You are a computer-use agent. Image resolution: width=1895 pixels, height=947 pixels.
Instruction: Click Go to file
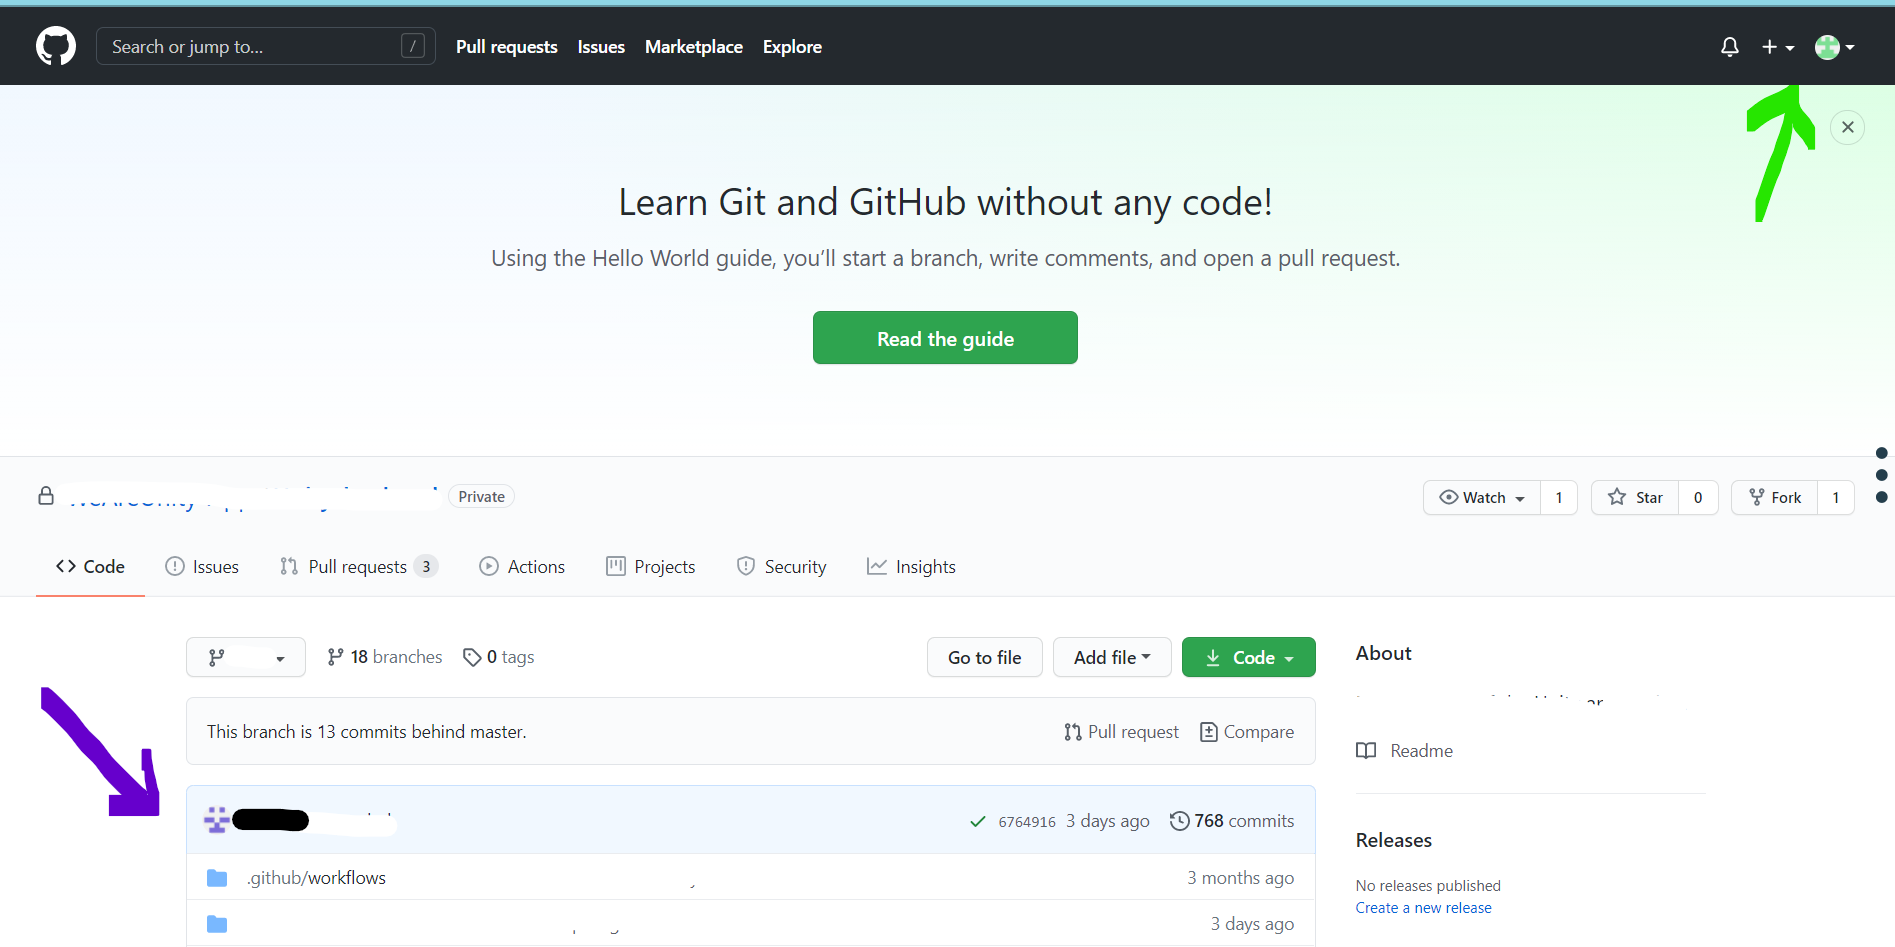pos(985,657)
